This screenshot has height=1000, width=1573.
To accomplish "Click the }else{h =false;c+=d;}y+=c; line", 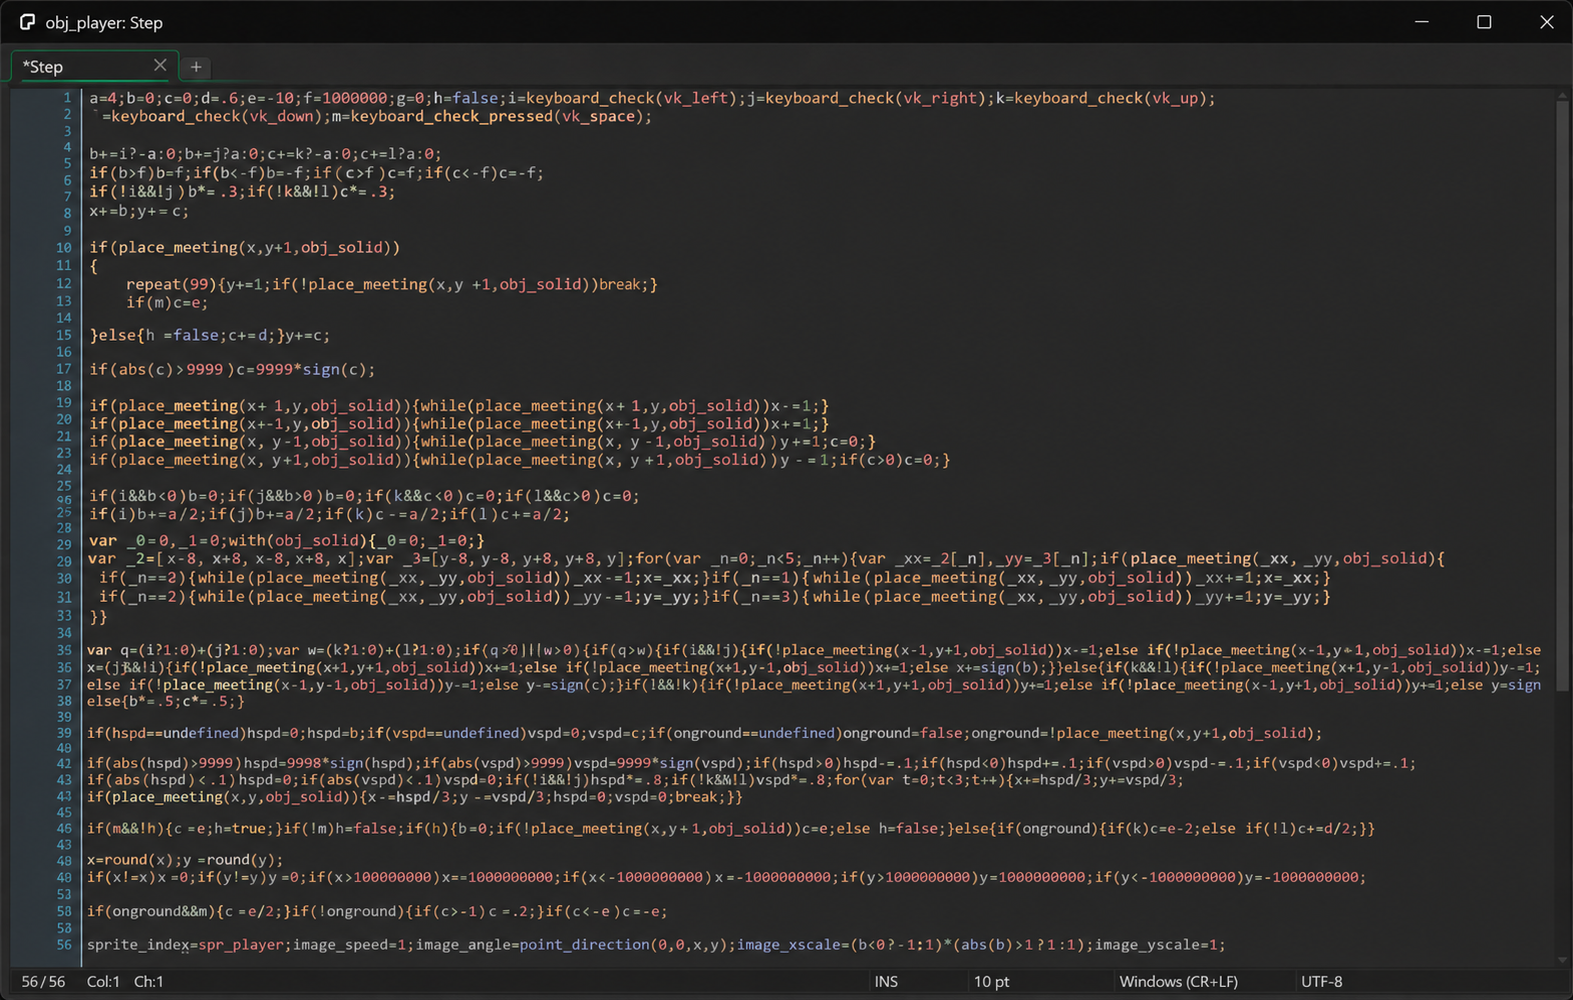I will 210,335.
